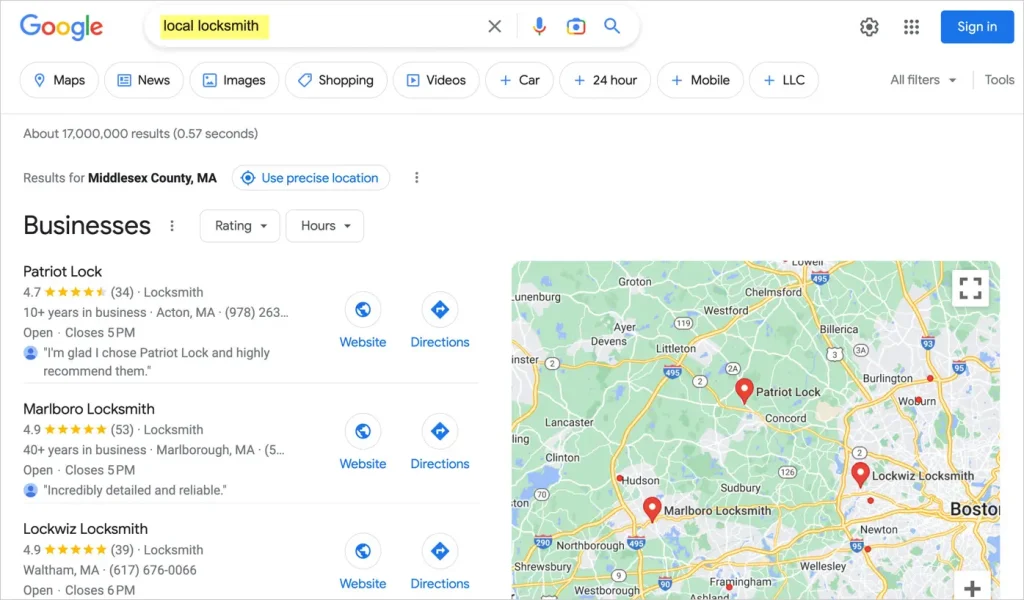Click Lockwiz phone number (617) 676-0066
The height and width of the screenshot is (600, 1024).
click(153, 570)
